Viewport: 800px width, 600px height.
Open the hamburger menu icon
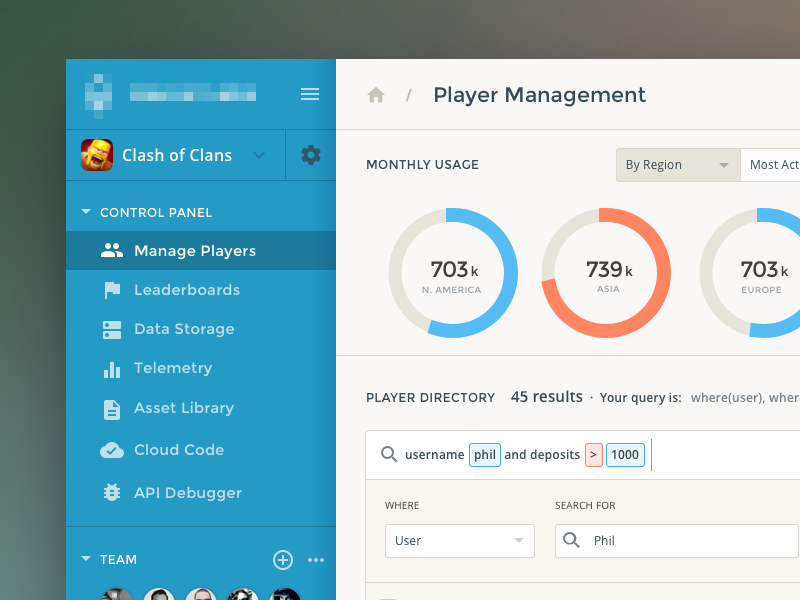310,94
